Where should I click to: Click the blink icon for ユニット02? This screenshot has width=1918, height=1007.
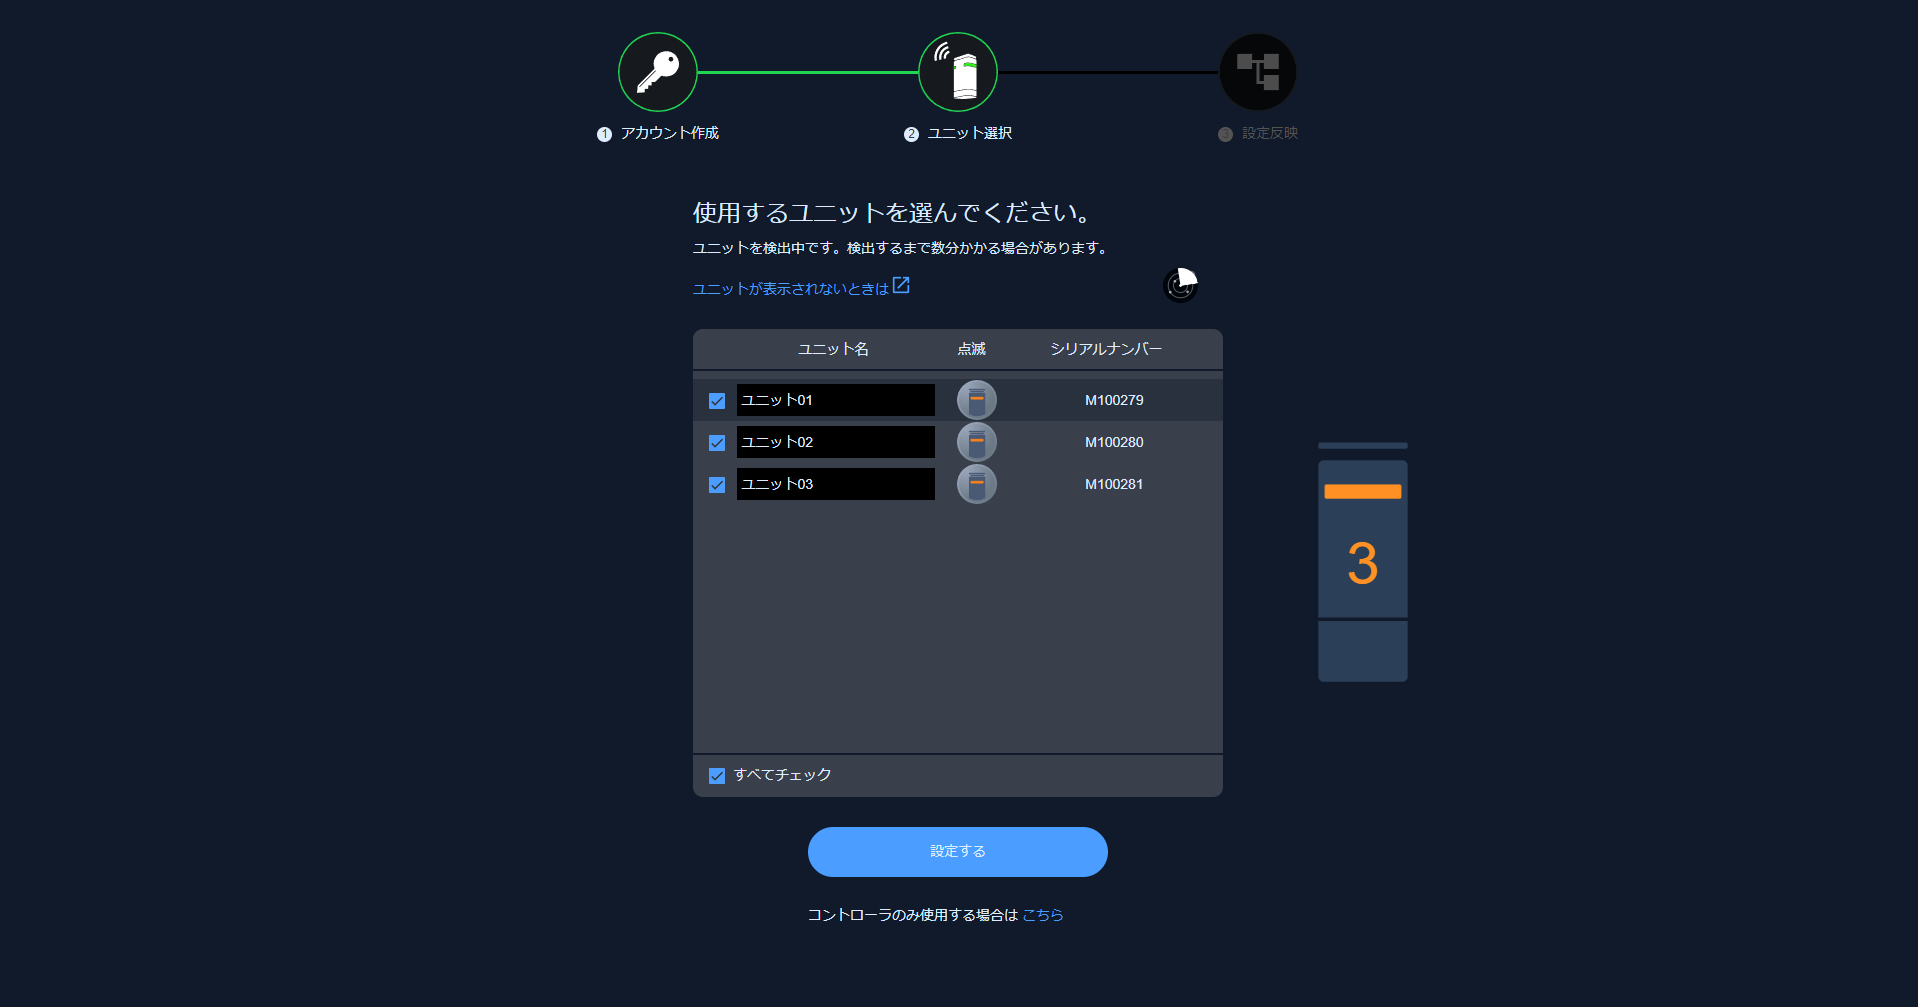coord(976,441)
